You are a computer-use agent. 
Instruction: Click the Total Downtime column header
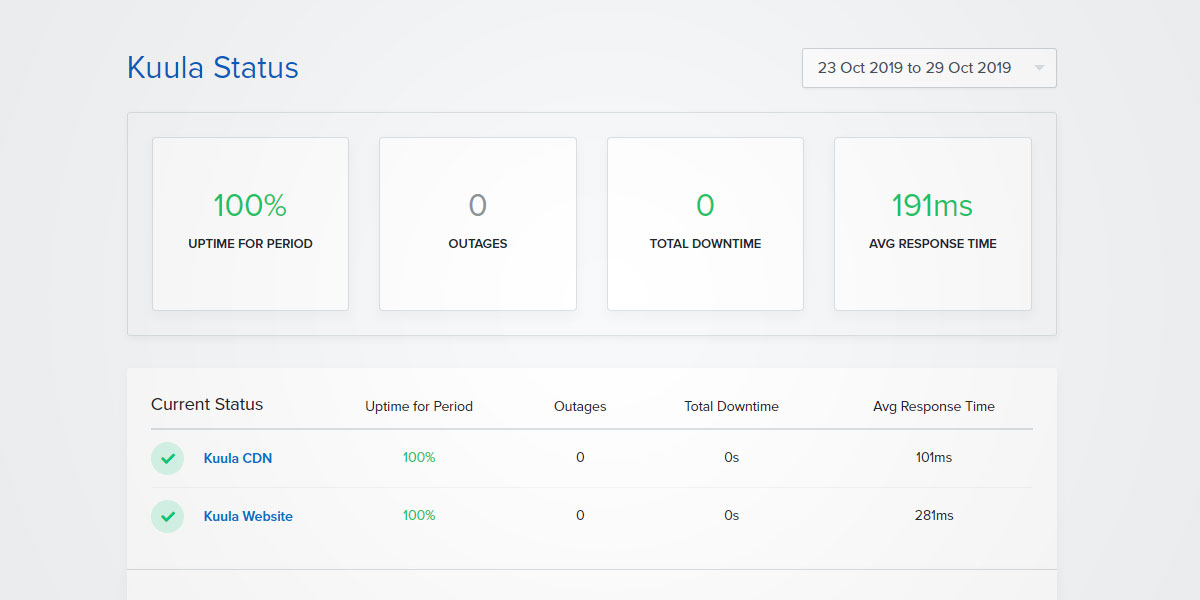coord(731,406)
